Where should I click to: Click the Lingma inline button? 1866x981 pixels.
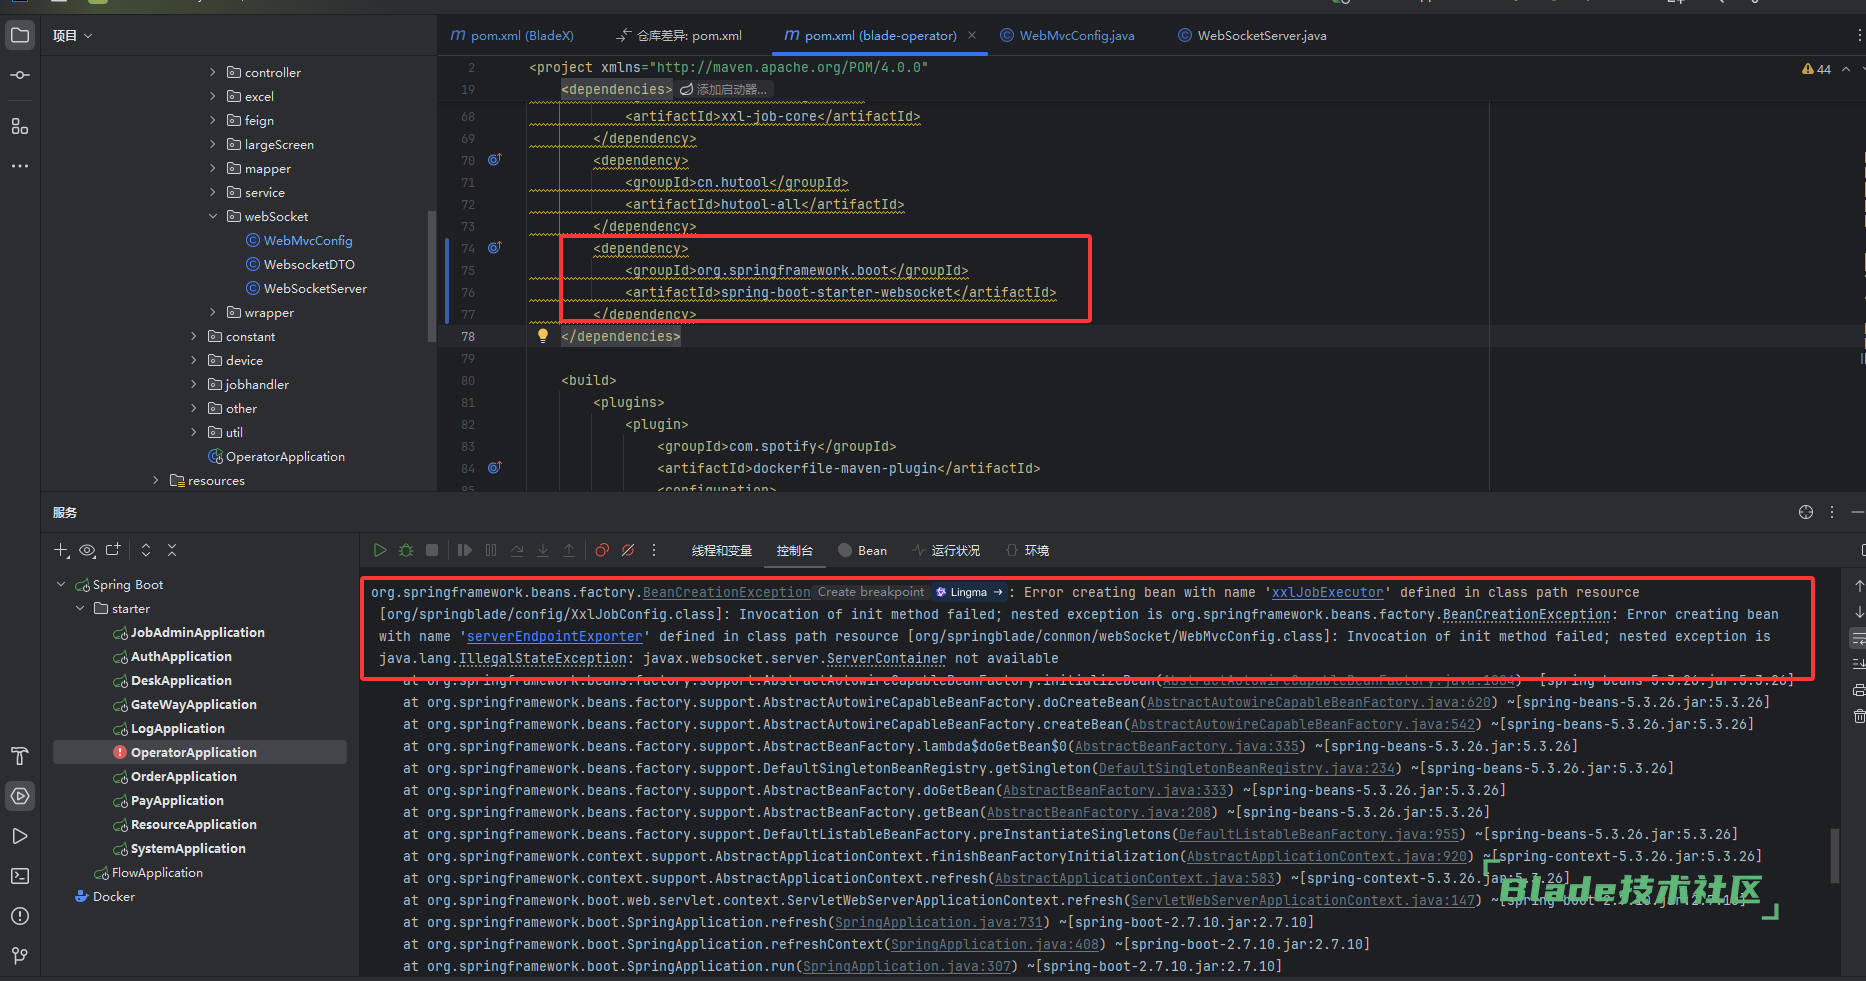[x=969, y=592]
